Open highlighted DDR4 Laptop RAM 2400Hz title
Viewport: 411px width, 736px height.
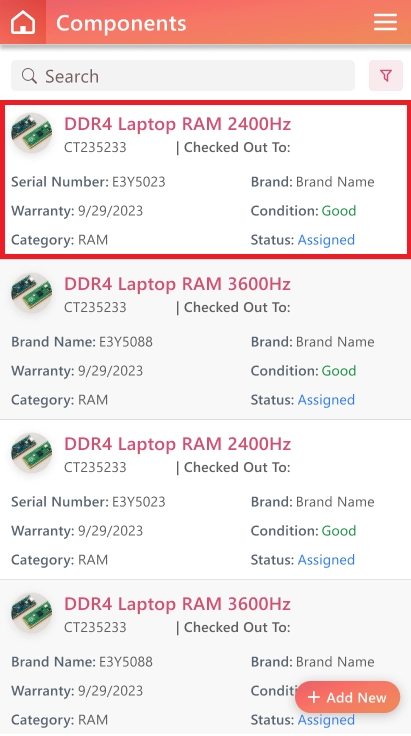pyautogui.click(x=177, y=124)
